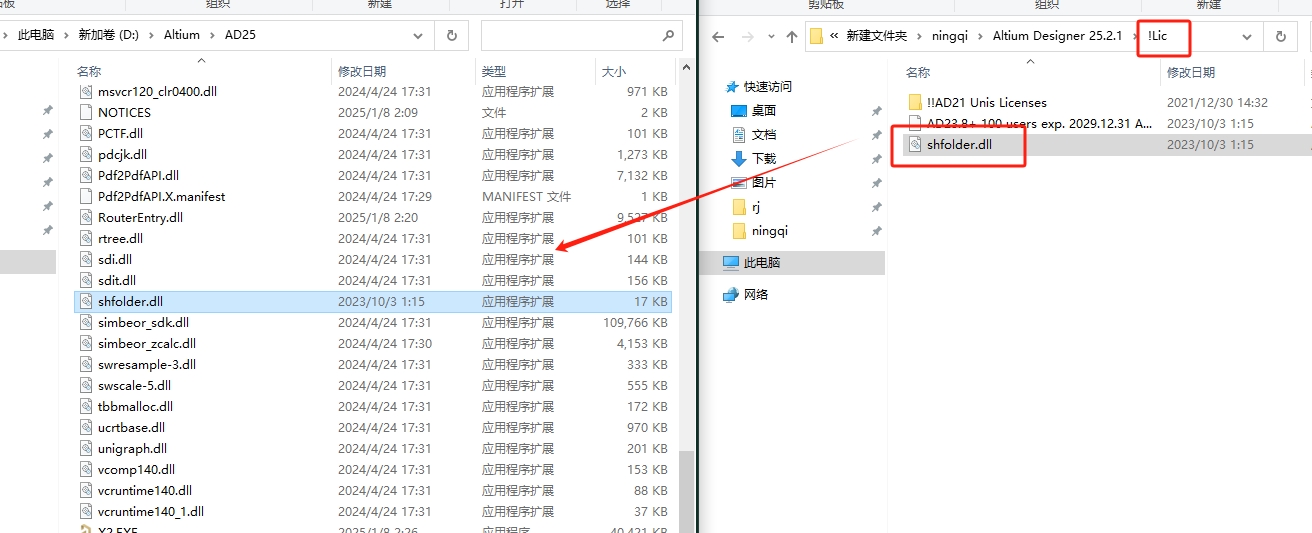Click the back arrow in the right window

(x=717, y=36)
